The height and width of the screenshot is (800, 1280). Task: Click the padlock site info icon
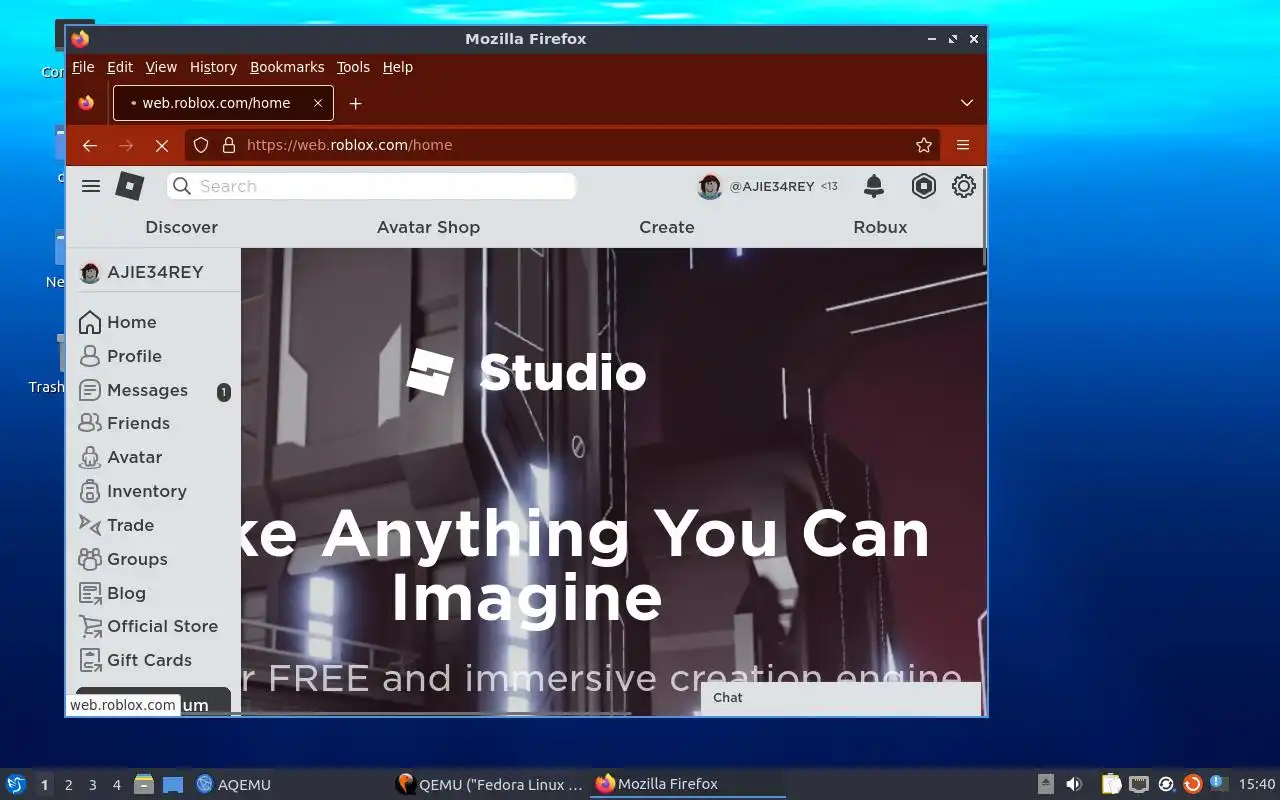228,145
